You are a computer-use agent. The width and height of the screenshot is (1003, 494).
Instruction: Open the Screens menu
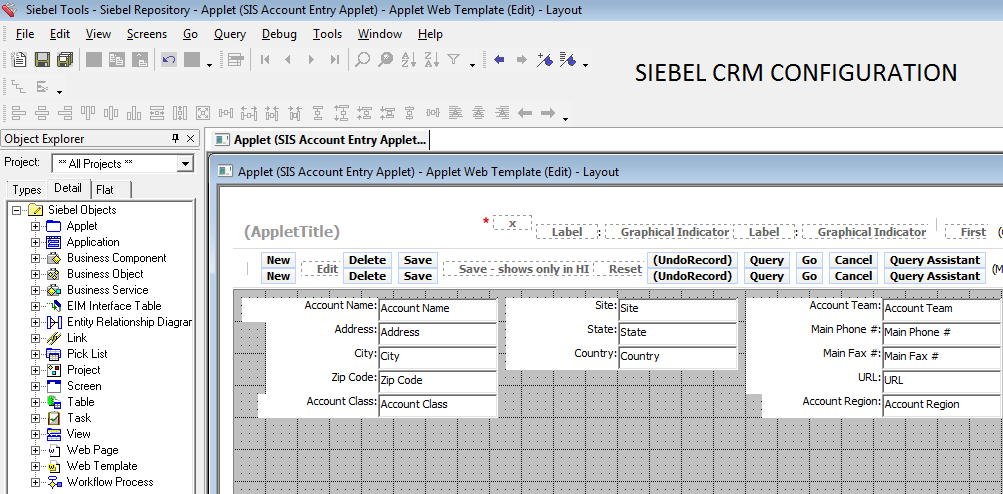coord(146,34)
